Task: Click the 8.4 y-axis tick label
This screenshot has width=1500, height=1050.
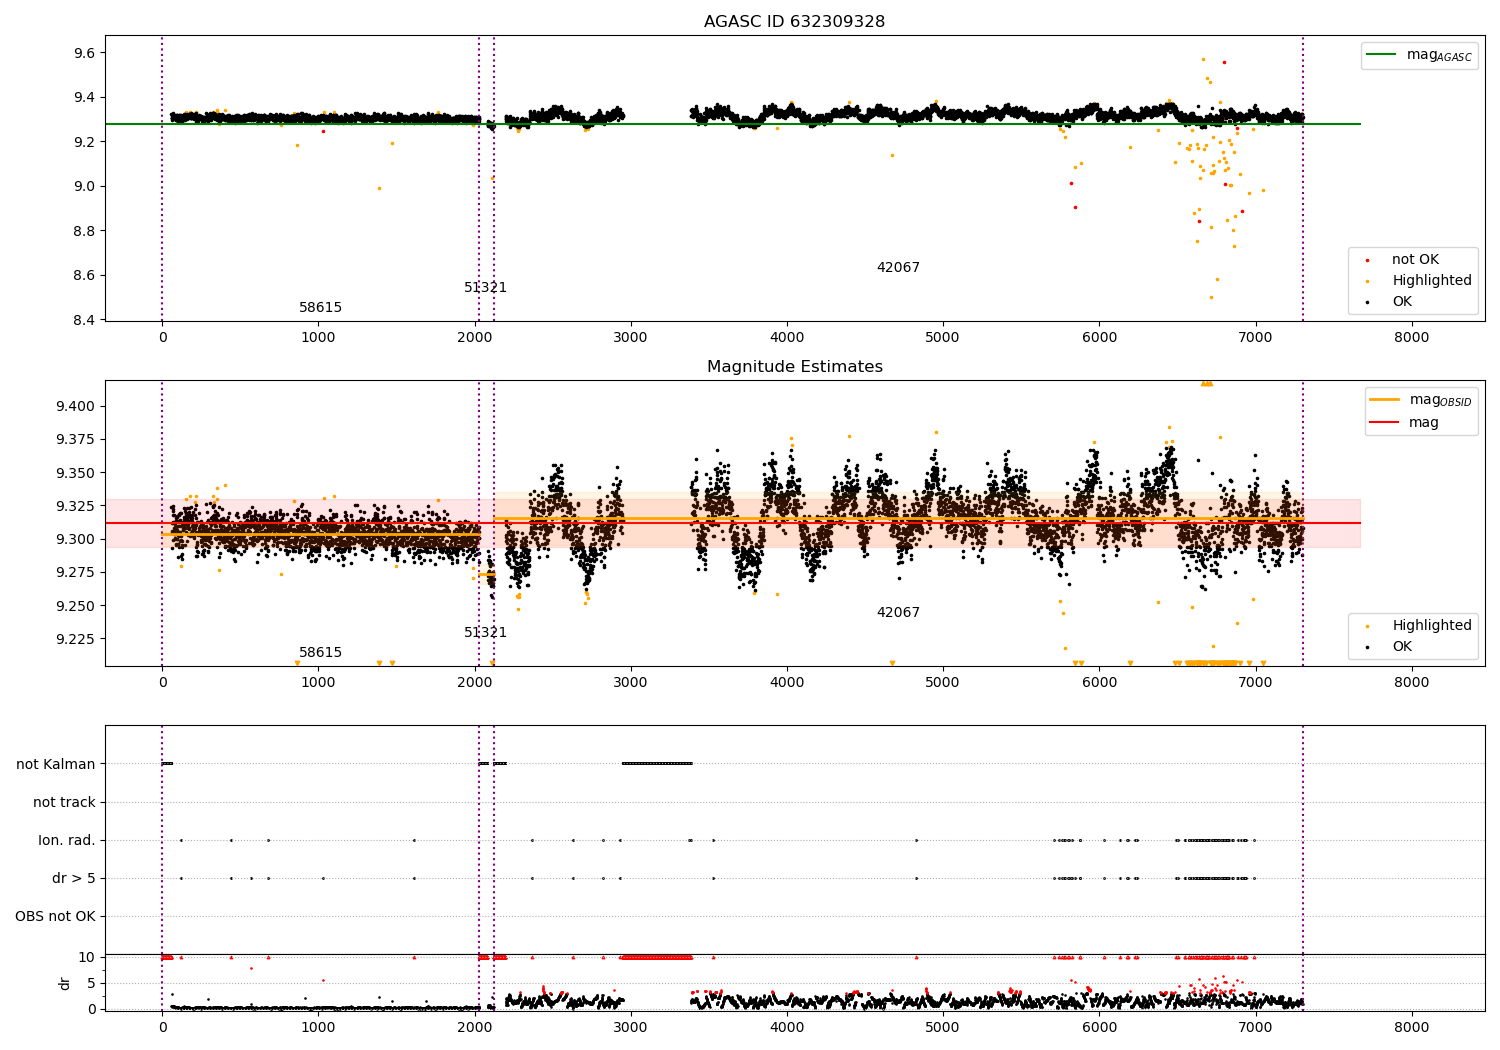Action: tap(87, 320)
